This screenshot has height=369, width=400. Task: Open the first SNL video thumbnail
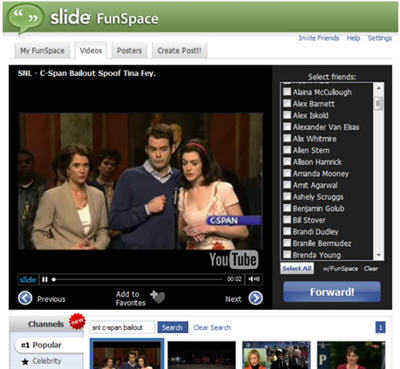[x=127, y=354]
